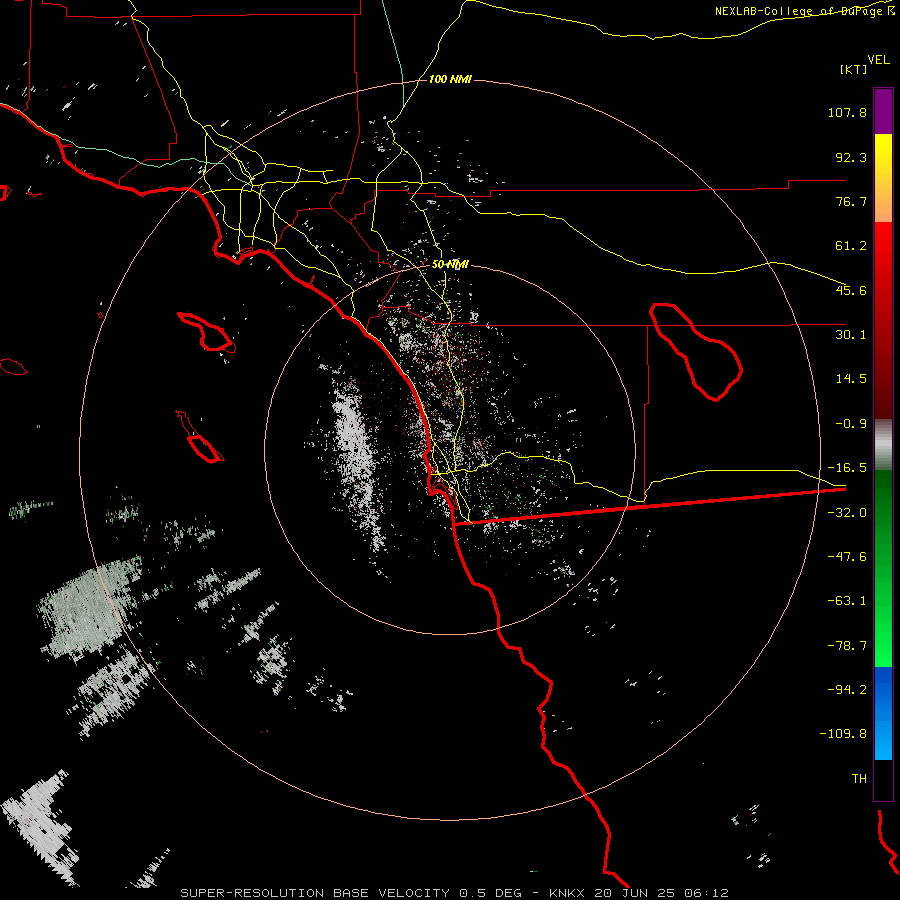Click the SUPER-RESOLUTION BASE VELOCITY caption text
The height and width of the screenshot is (900, 900).
click(x=315, y=893)
